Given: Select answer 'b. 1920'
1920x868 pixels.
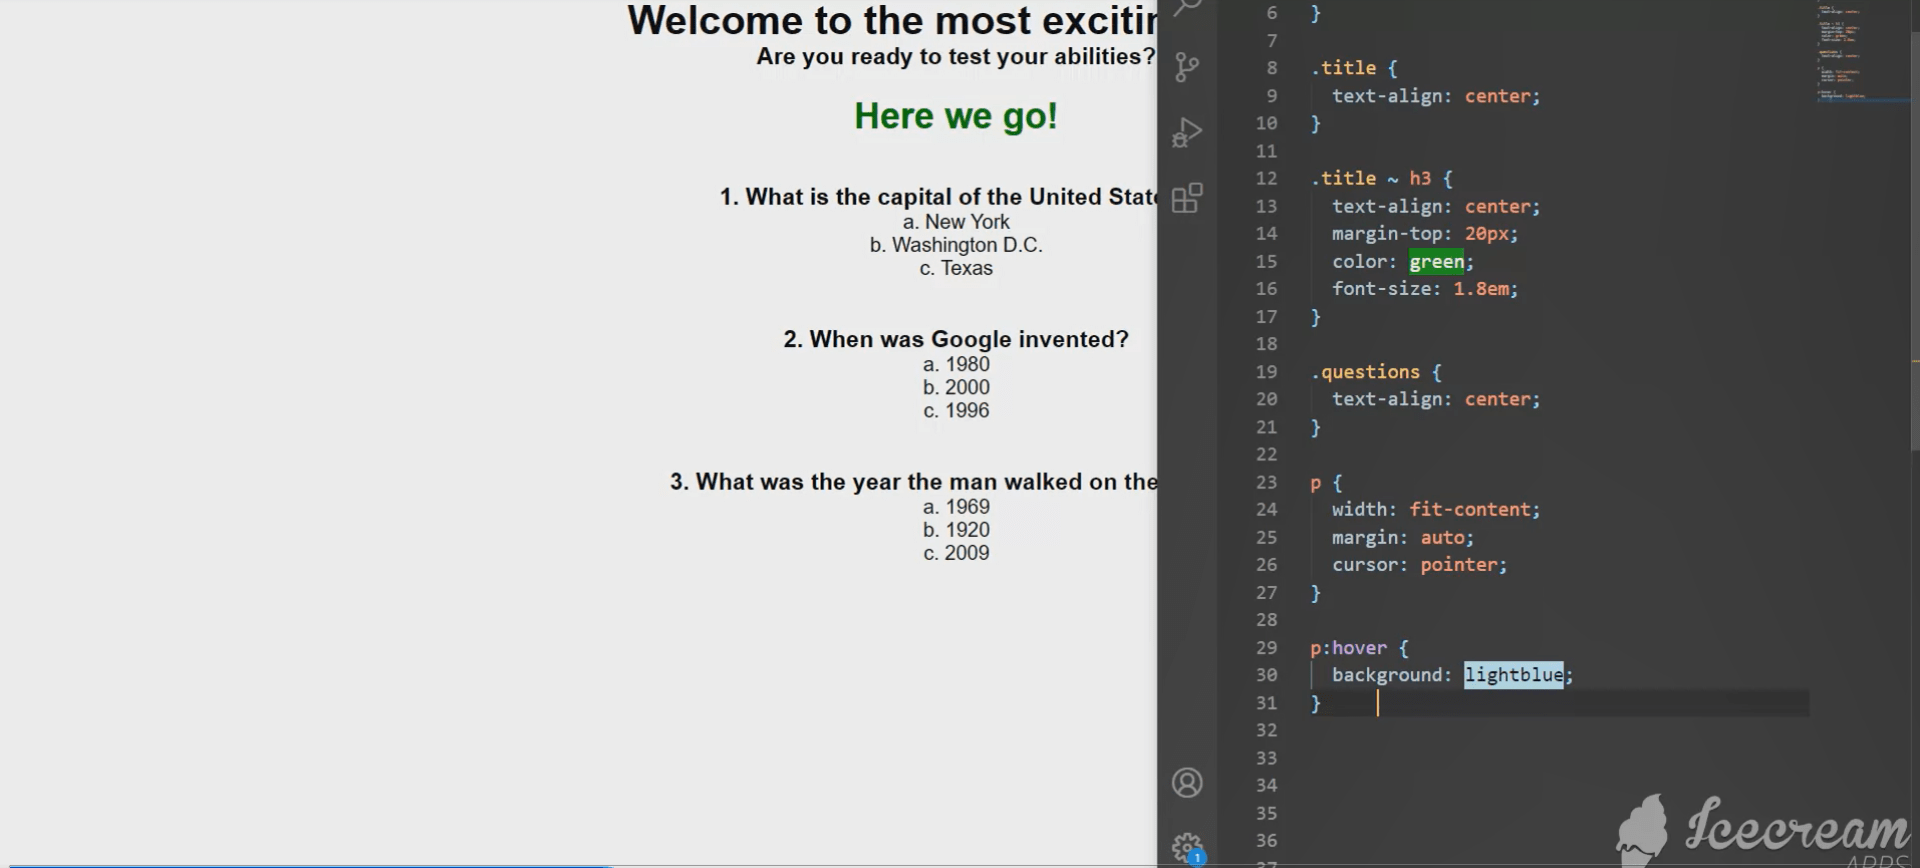Looking at the screenshot, I should click(x=956, y=530).
